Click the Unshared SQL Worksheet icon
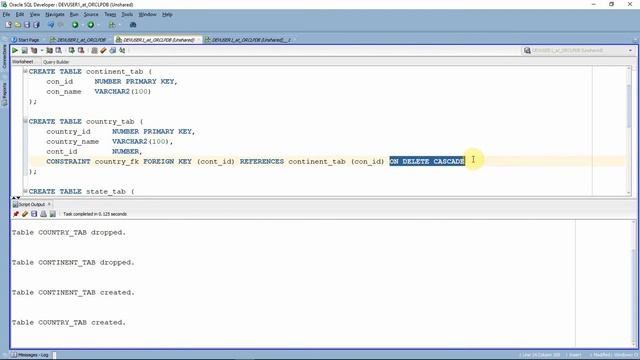The width and height of the screenshot is (640, 360). point(94,51)
